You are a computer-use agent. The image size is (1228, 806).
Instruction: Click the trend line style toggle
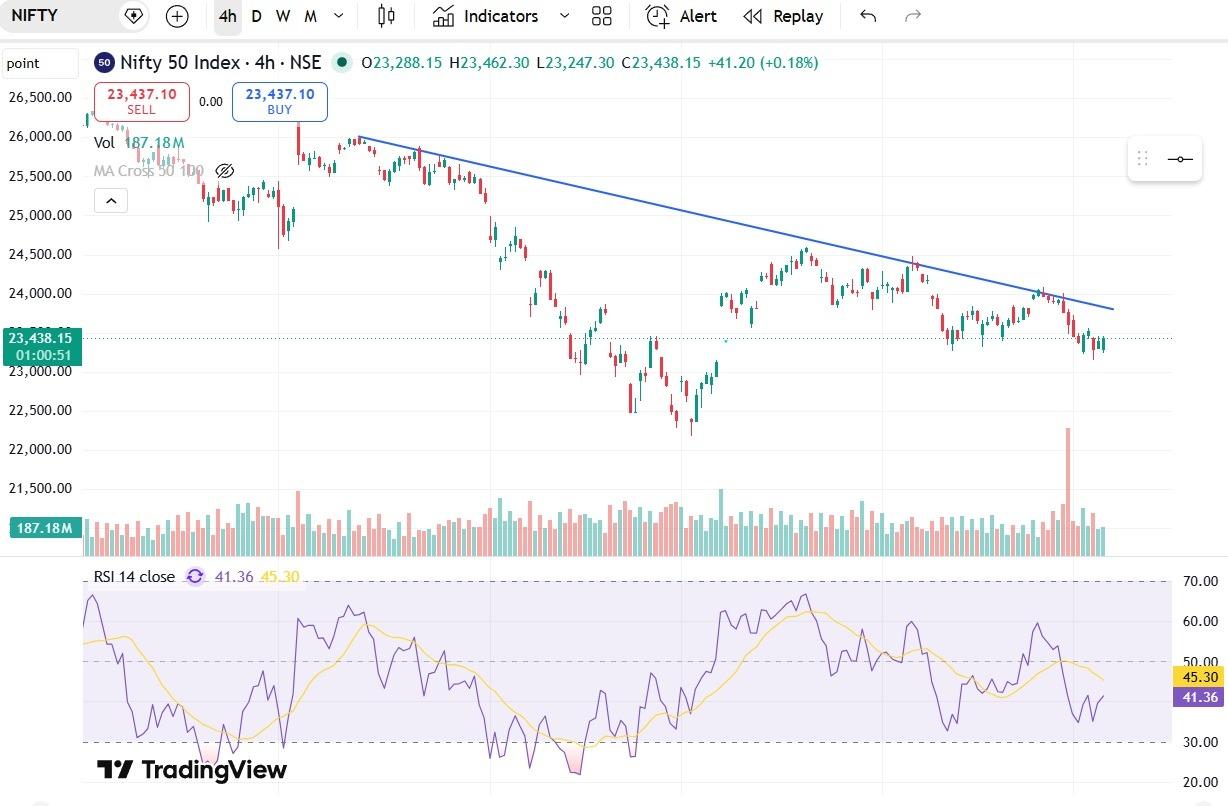[x=1180, y=159]
